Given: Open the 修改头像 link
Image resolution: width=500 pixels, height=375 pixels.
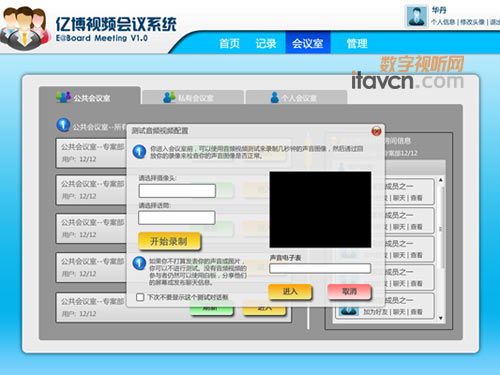Looking at the screenshot, I should click(x=472, y=22).
